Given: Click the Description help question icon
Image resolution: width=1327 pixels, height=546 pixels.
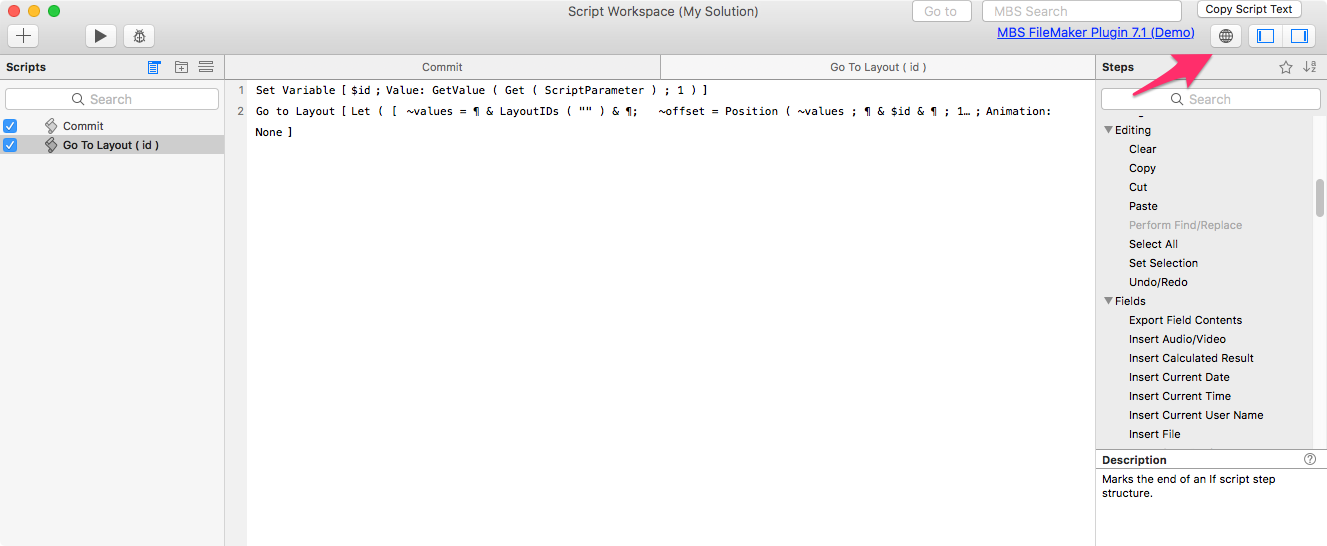Looking at the screenshot, I should click(x=1310, y=460).
